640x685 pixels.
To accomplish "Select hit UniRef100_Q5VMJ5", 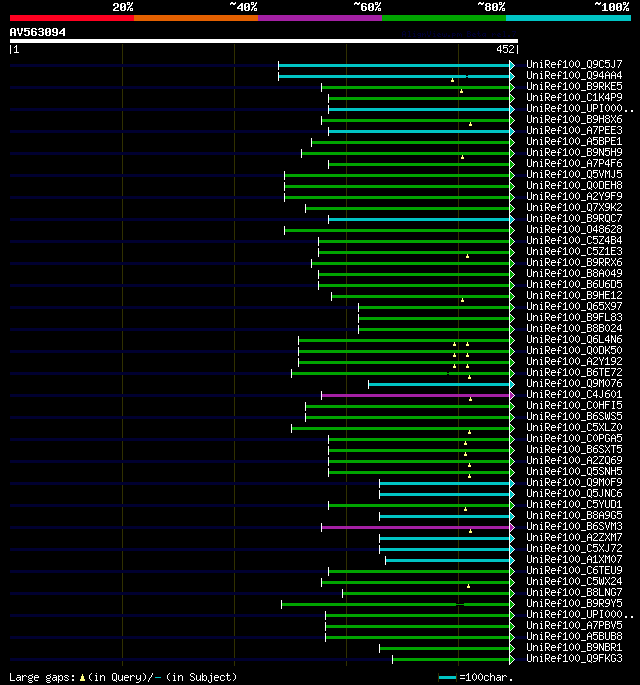I will click(x=574, y=174).
